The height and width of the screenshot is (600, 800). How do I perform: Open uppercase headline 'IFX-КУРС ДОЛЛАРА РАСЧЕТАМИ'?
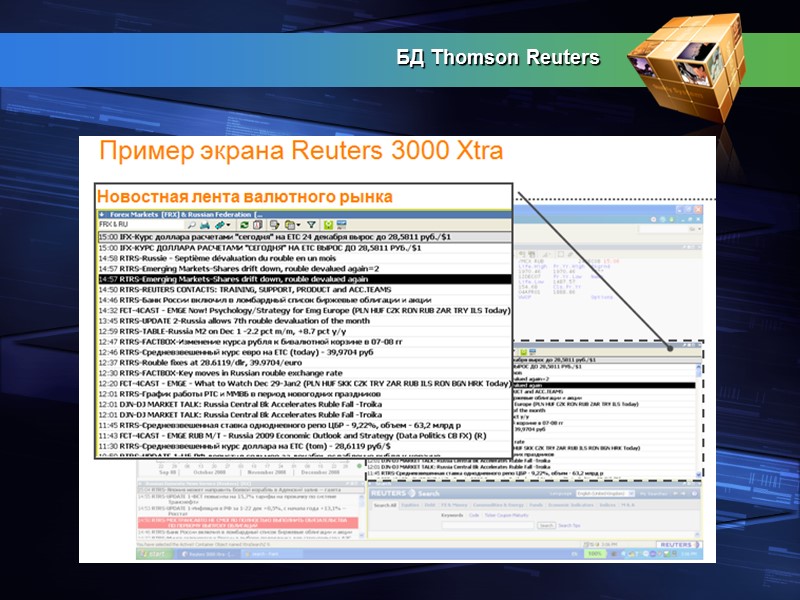pos(305,248)
